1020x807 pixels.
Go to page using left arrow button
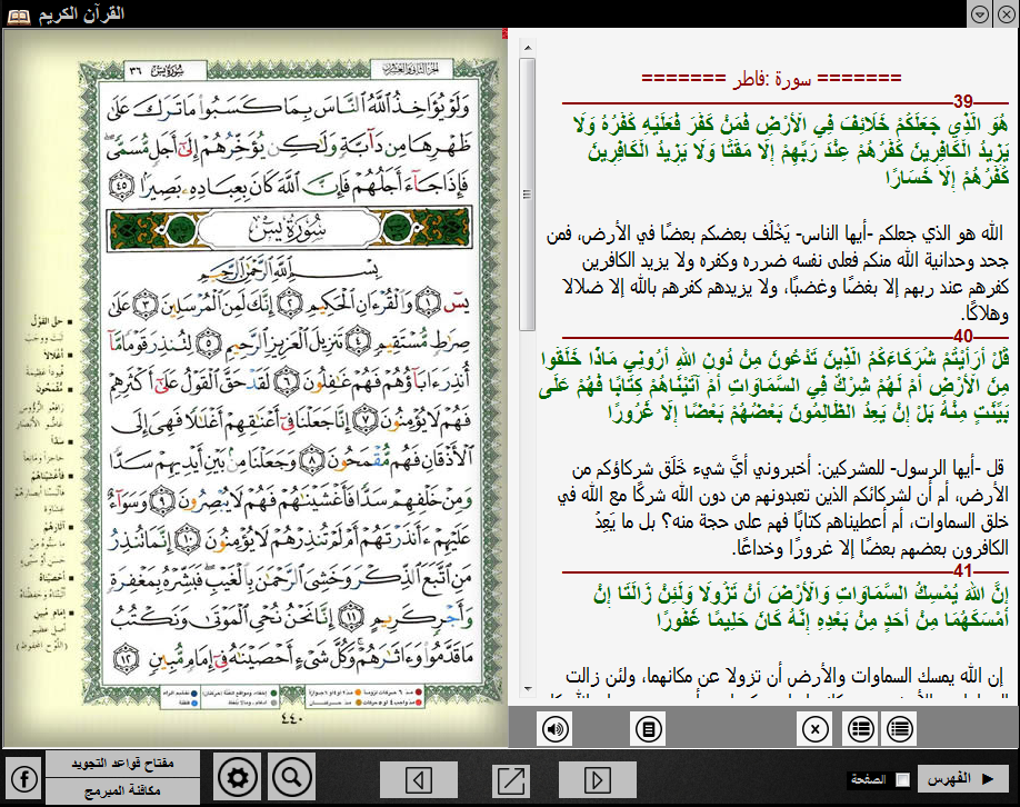click(x=421, y=778)
